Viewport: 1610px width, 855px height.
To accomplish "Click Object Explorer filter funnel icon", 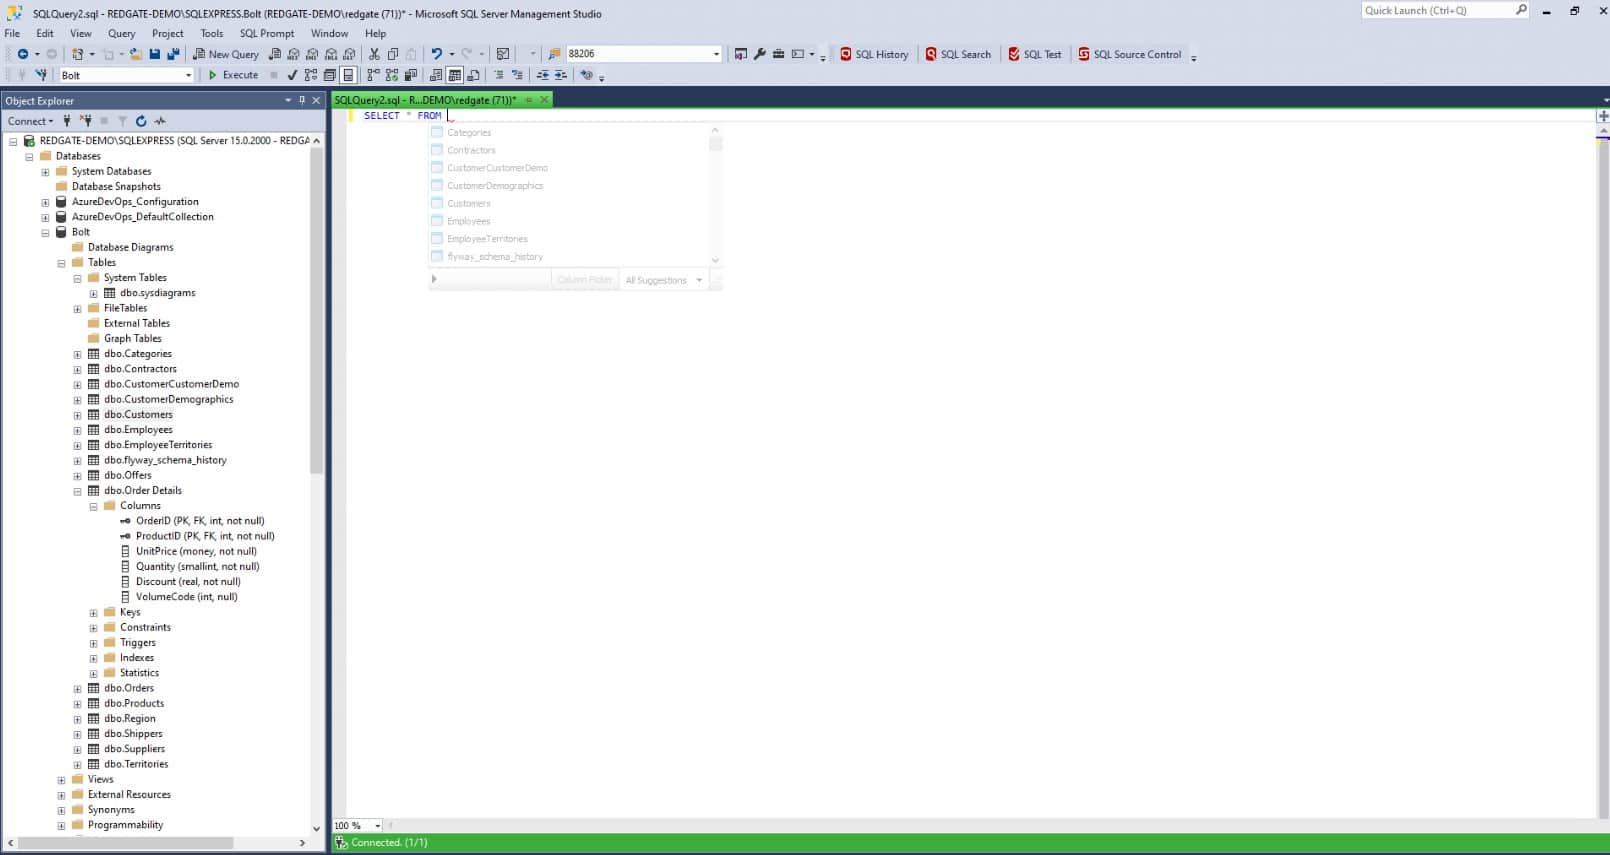I will (x=122, y=121).
